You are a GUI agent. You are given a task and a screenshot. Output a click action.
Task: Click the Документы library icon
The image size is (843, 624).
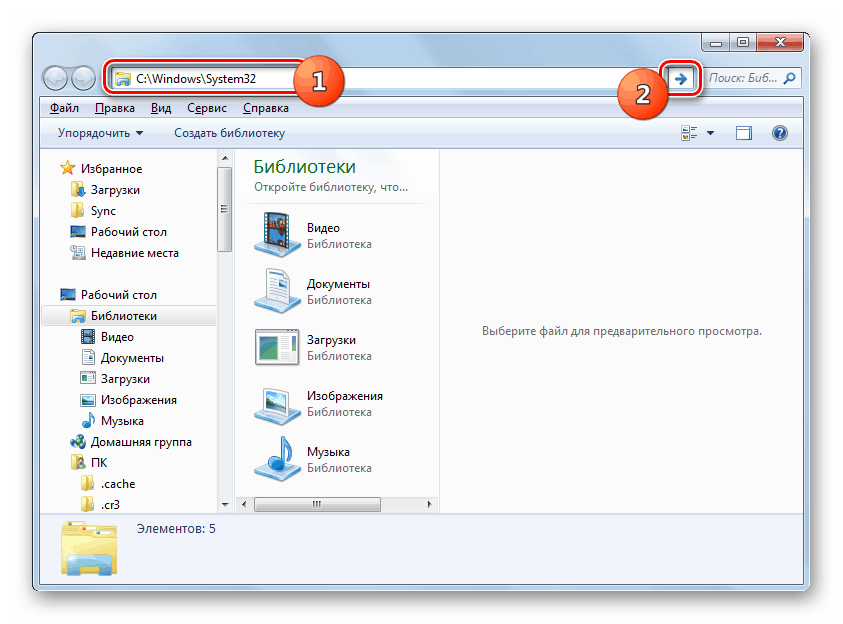[x=277, y=291]
